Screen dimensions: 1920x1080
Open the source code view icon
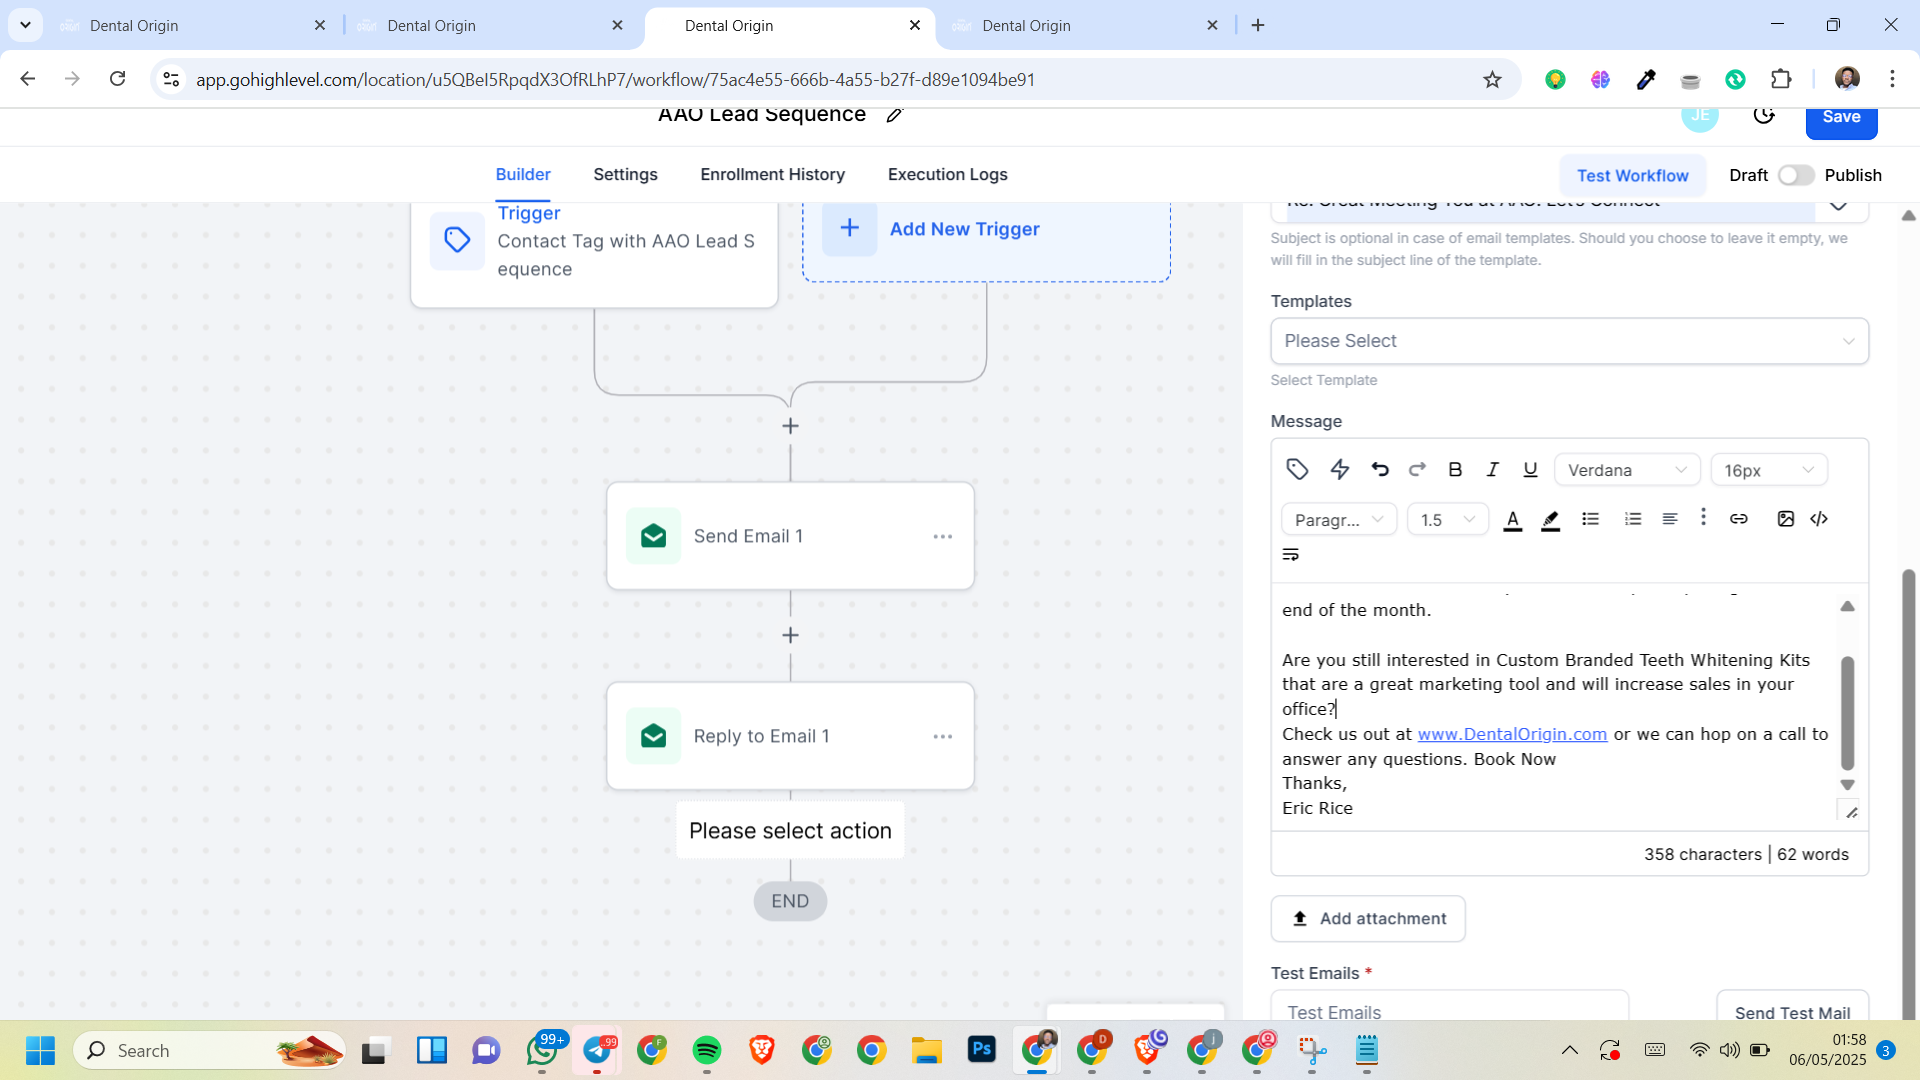point(1819,519)
